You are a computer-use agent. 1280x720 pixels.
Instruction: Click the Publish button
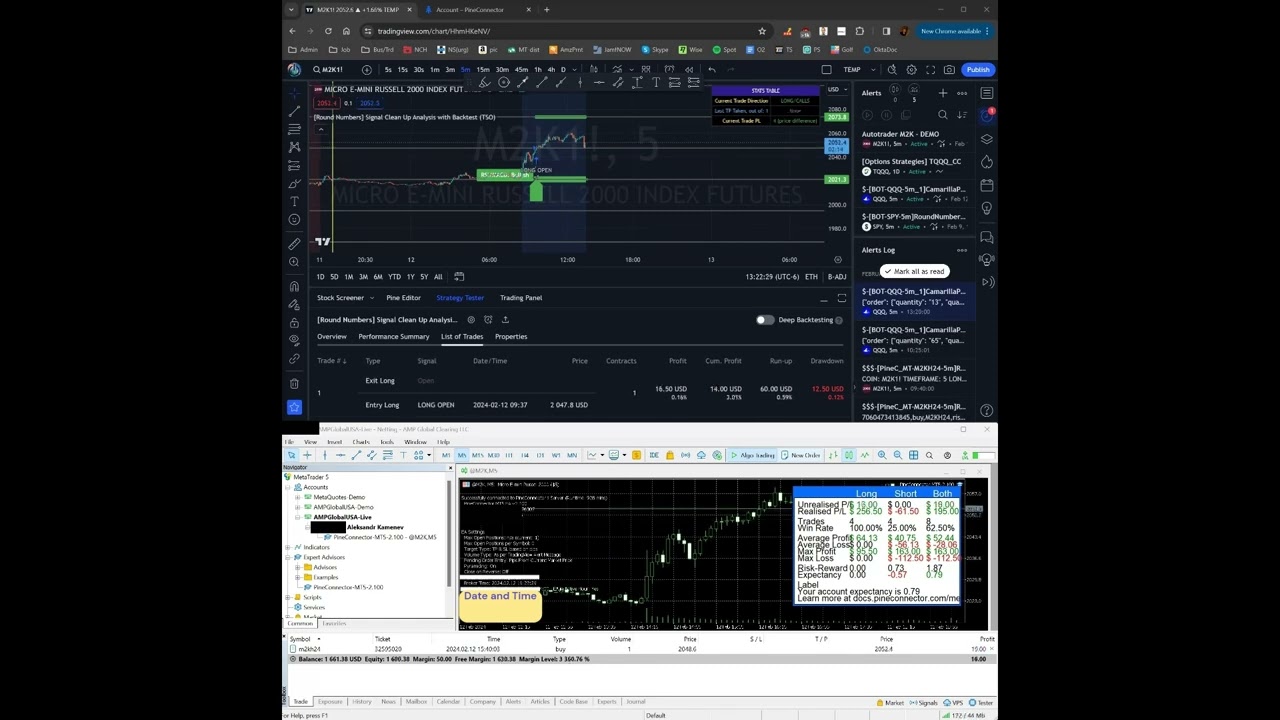click(x=978, y=70)
